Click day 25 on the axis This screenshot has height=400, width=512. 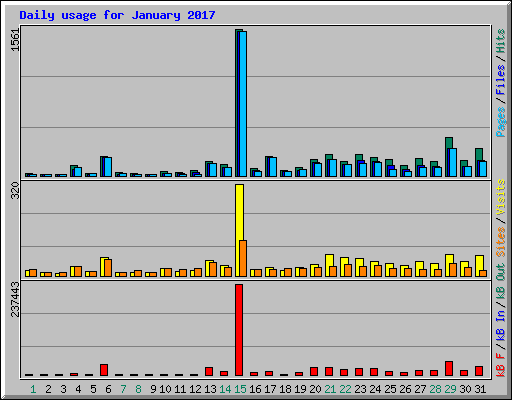[390, 389]
